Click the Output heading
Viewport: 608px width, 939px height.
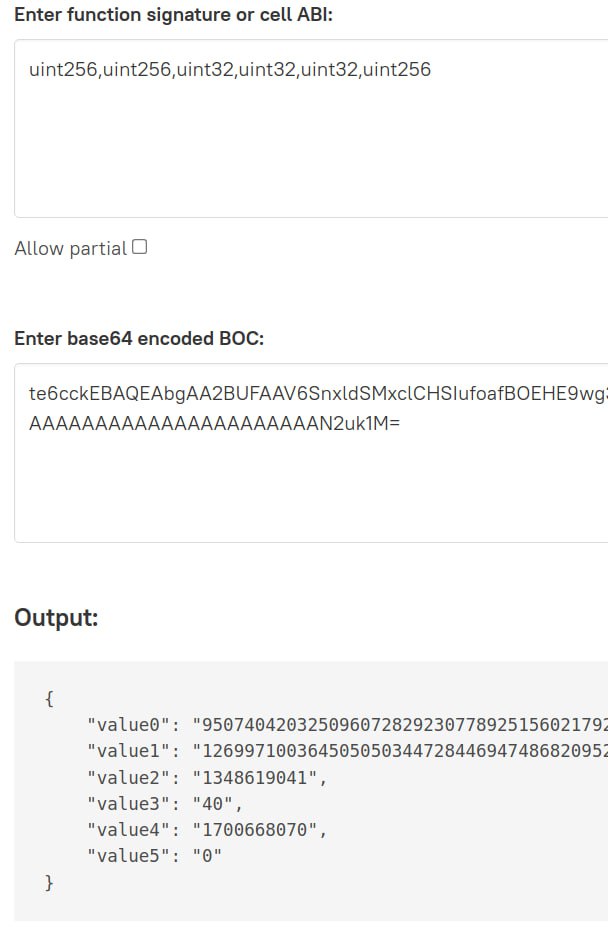[56, 617]
